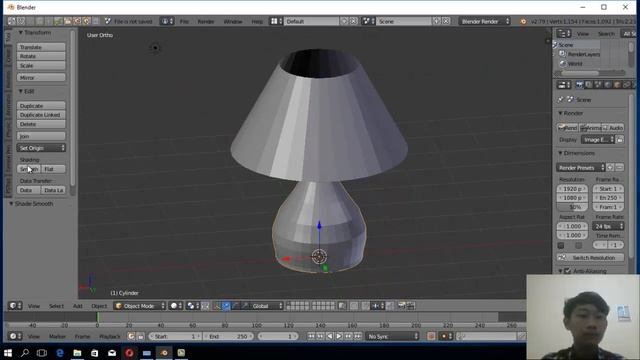Open the timeline Marker menu

[x=57, y=336]
